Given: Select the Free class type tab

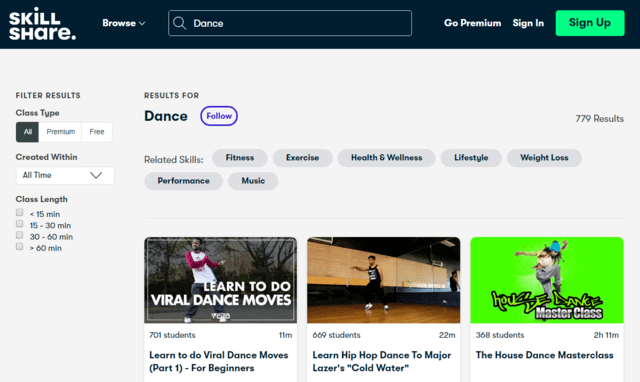Looking at the screenshot, I should pos(97,132).
